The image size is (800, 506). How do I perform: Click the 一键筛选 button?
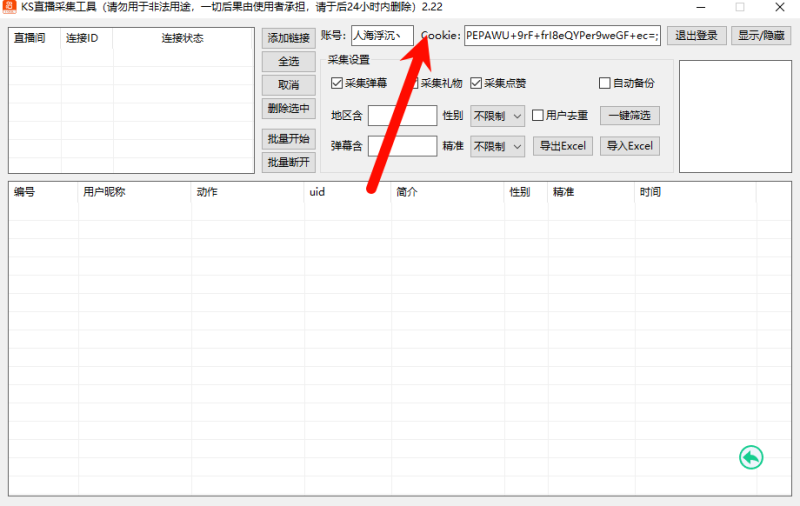(630, 115)
